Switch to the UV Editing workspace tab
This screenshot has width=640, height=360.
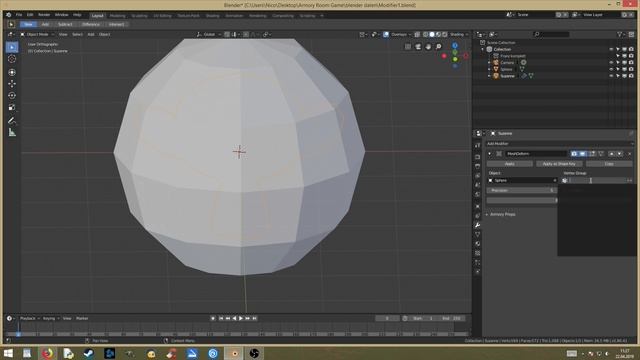coord(162,16)
